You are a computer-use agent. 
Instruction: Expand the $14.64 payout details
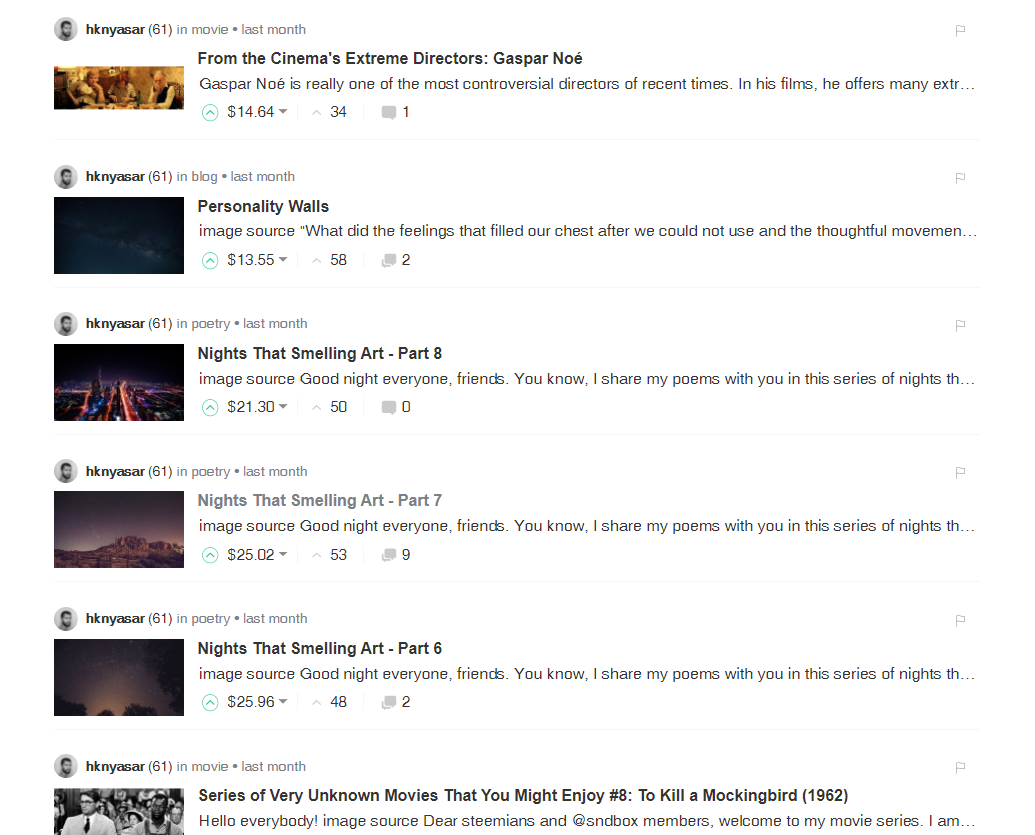[257, 112]
